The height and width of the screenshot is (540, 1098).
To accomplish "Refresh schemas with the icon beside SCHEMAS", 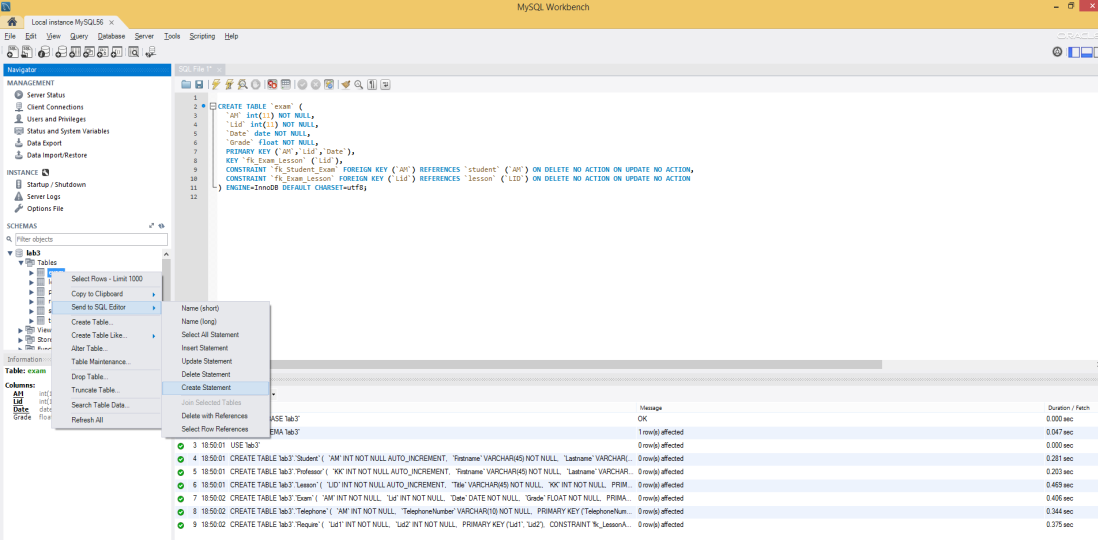I will click(161, 226).
